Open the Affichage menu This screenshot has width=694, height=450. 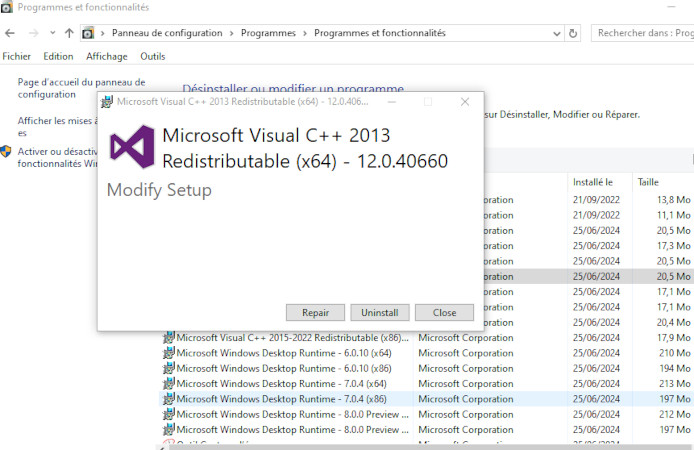[107, 56]
